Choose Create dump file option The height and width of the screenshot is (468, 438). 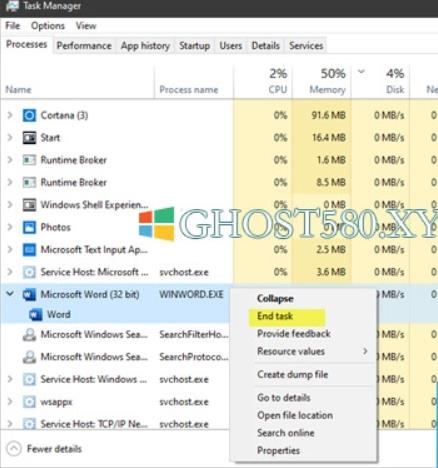coord(292,374)
